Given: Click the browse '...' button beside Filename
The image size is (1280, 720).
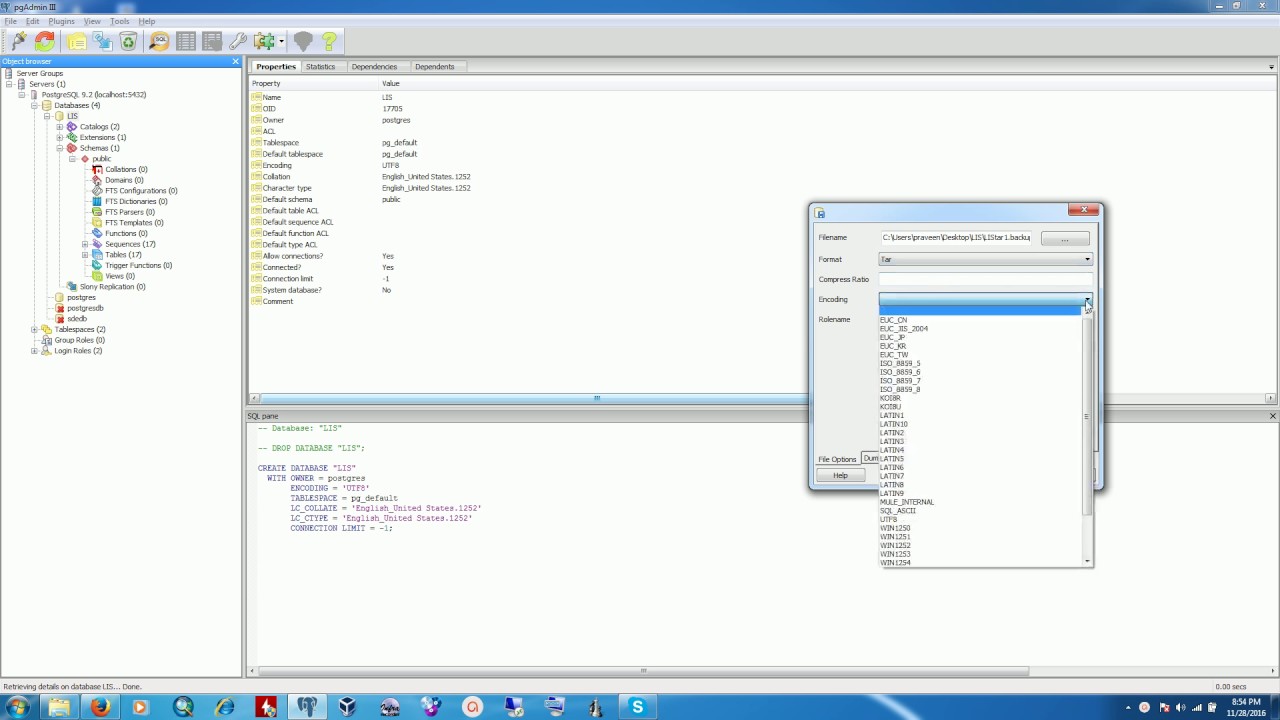Looking at the screenshot, I should point(1065,238).
